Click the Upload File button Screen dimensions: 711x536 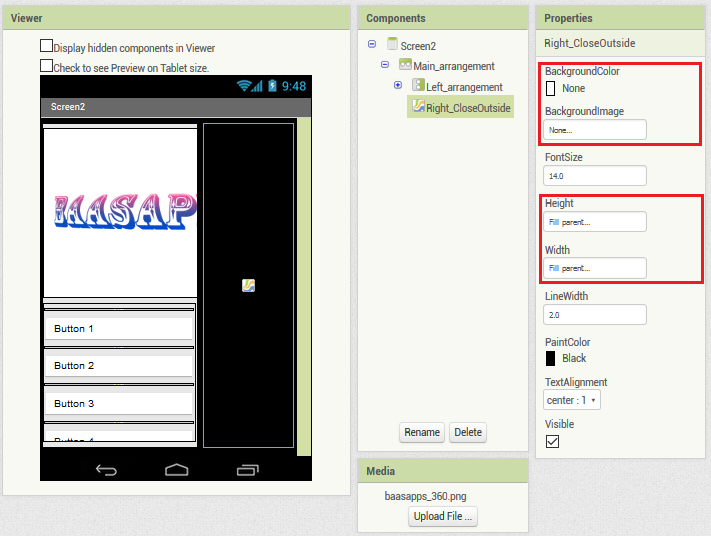(443, 517)
